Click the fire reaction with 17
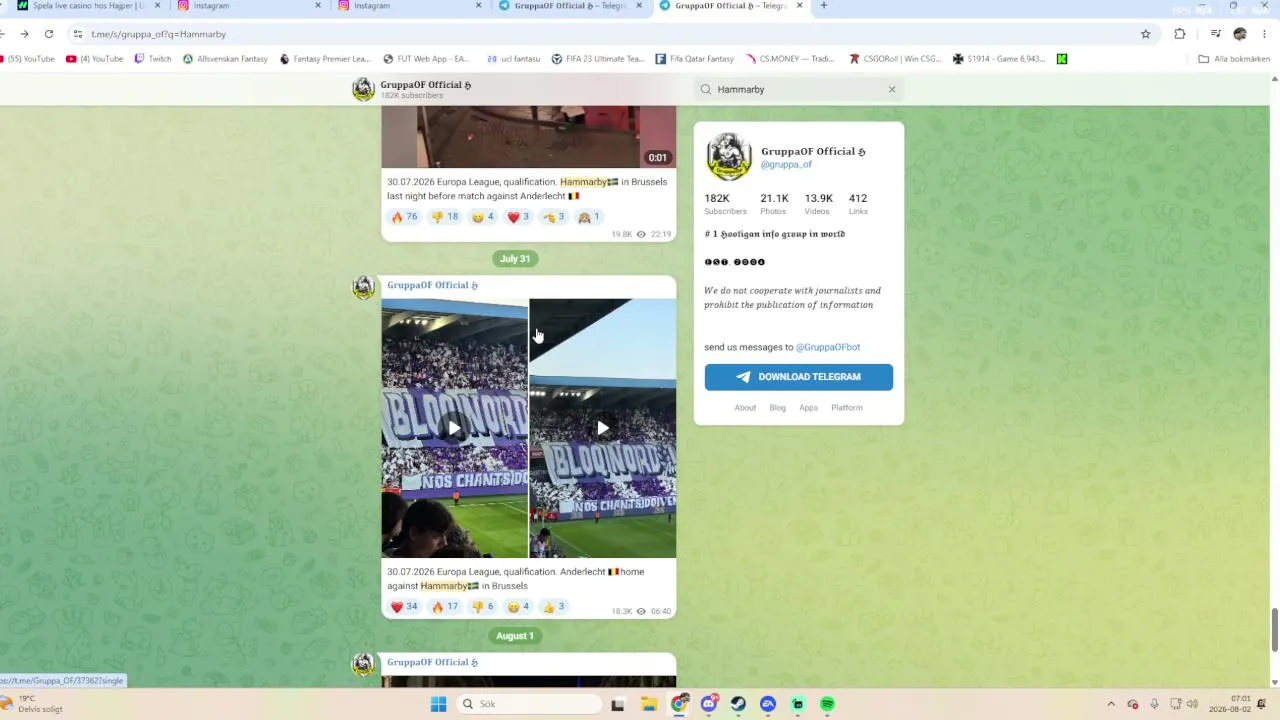The width and height of the screenshot is (1280, 720). [444, 606]
